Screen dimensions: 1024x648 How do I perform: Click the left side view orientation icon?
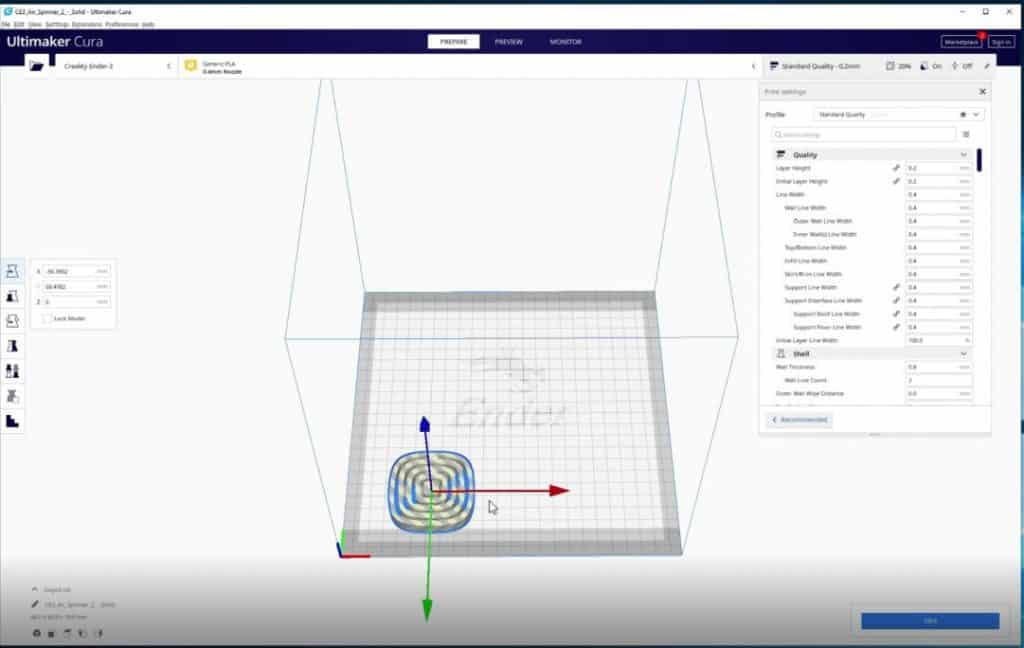coord(83,633)
